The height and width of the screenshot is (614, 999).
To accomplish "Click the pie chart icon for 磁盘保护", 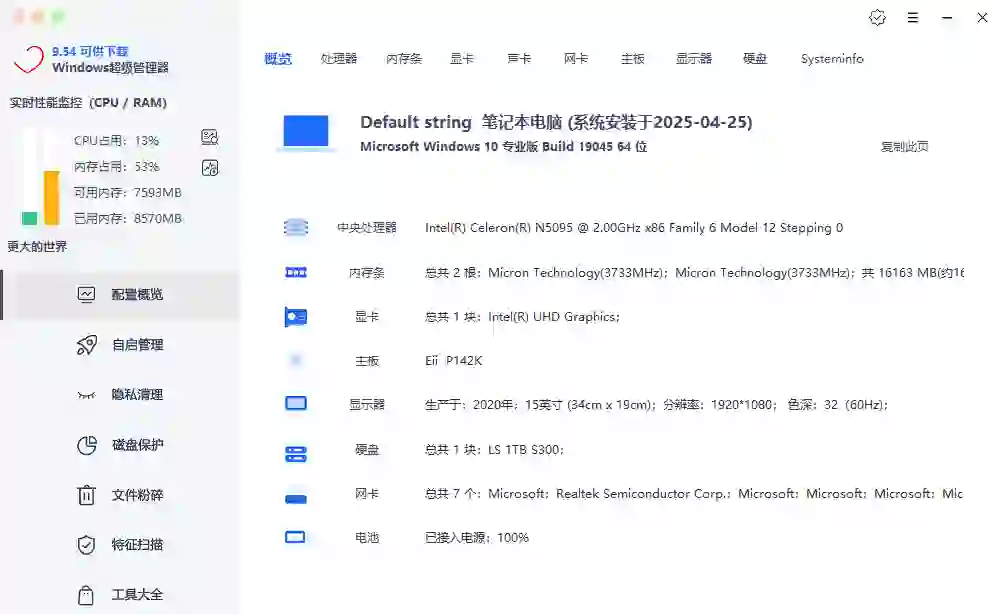I will pyautogui.click(x=87, y=445).
